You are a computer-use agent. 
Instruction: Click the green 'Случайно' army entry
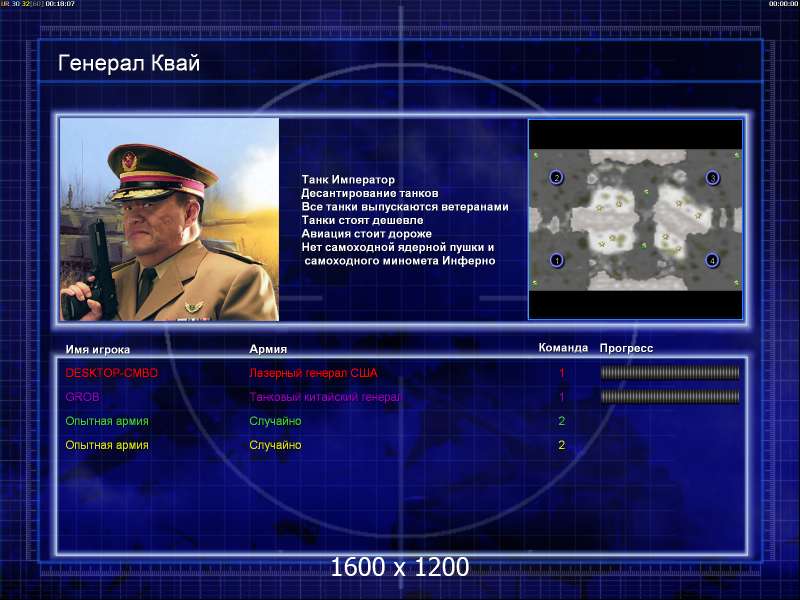(x=275, y=421)
